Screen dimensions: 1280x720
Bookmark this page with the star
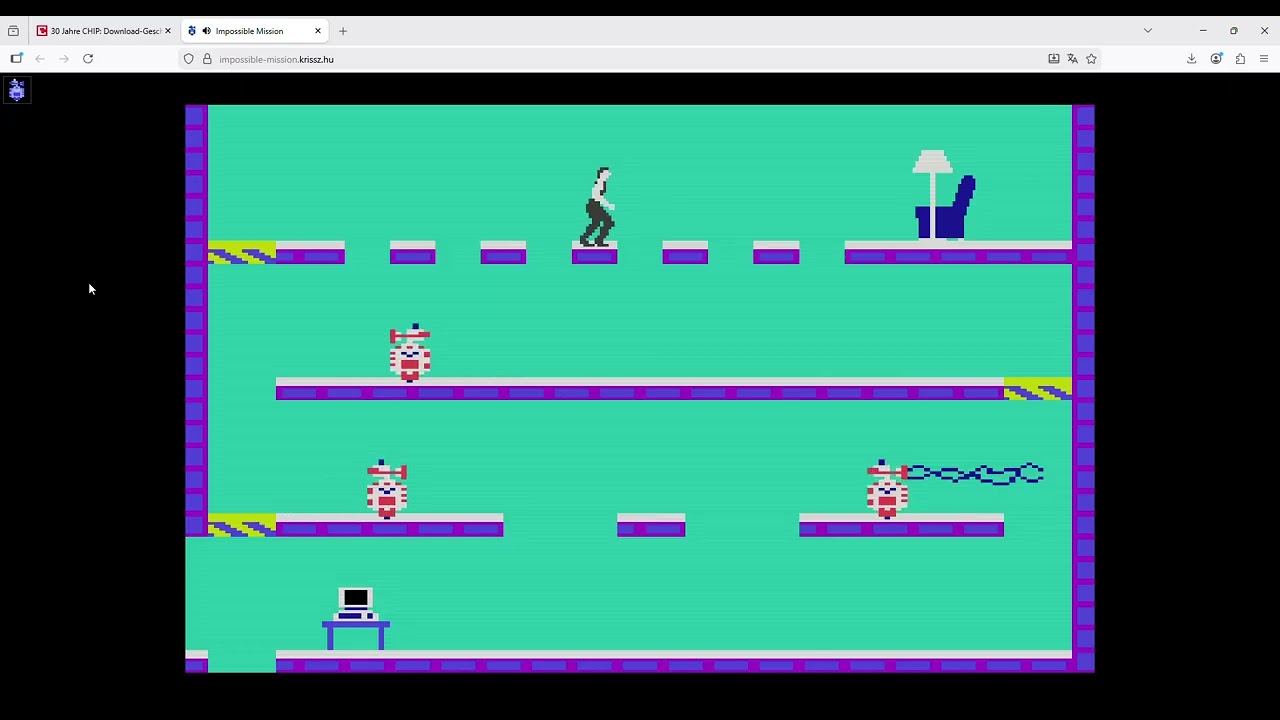tap(1091, 59)
